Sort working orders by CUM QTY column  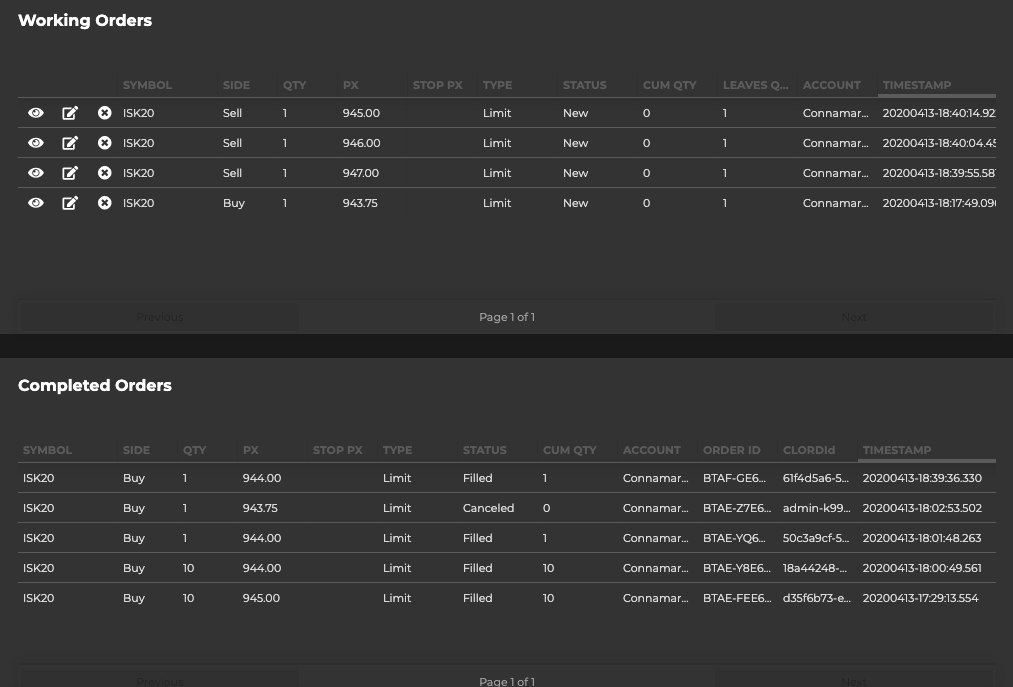[669, 85]
